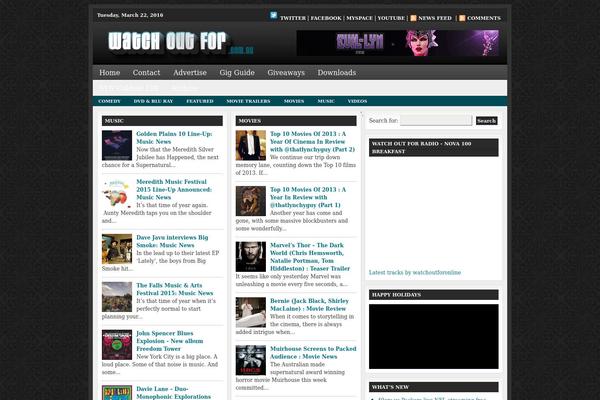Viewport: 600px width, 400px height.
Task: Click the Music section header
Action: [x=162, y=121]
